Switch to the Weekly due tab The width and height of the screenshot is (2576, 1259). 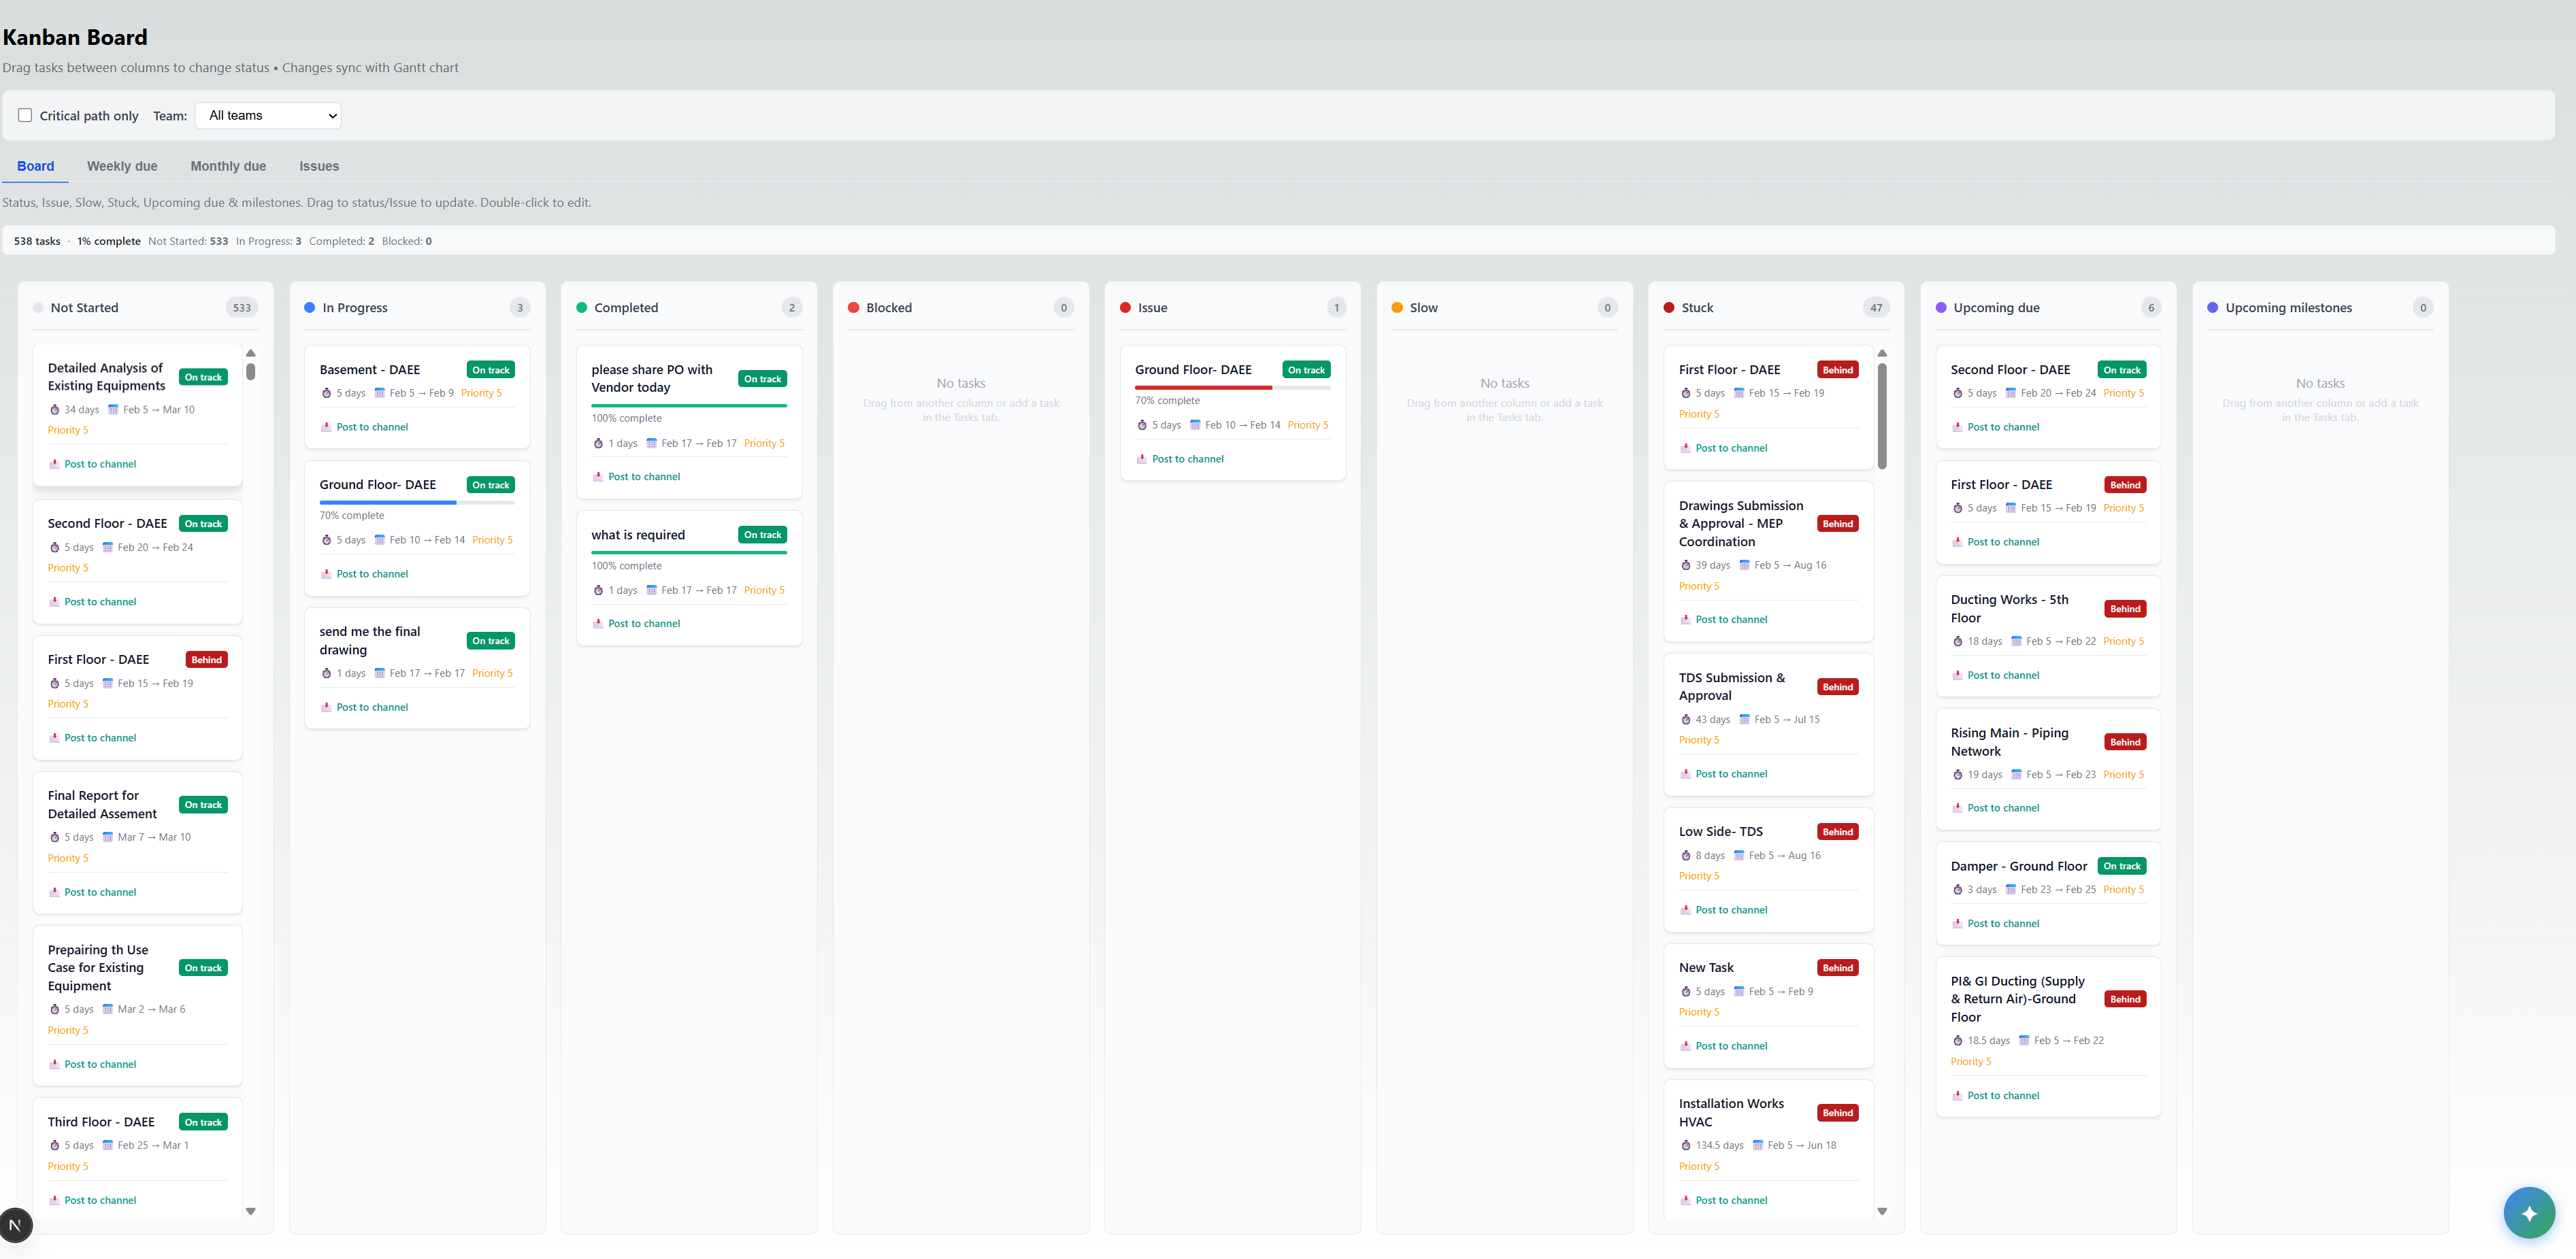pos(122,166)
